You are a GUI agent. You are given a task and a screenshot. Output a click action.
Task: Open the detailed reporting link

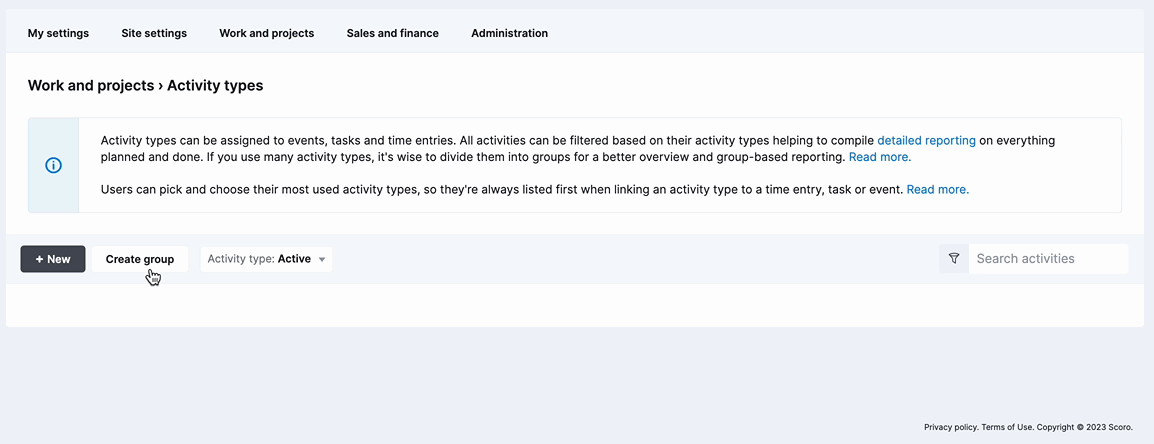pos(927,140)
